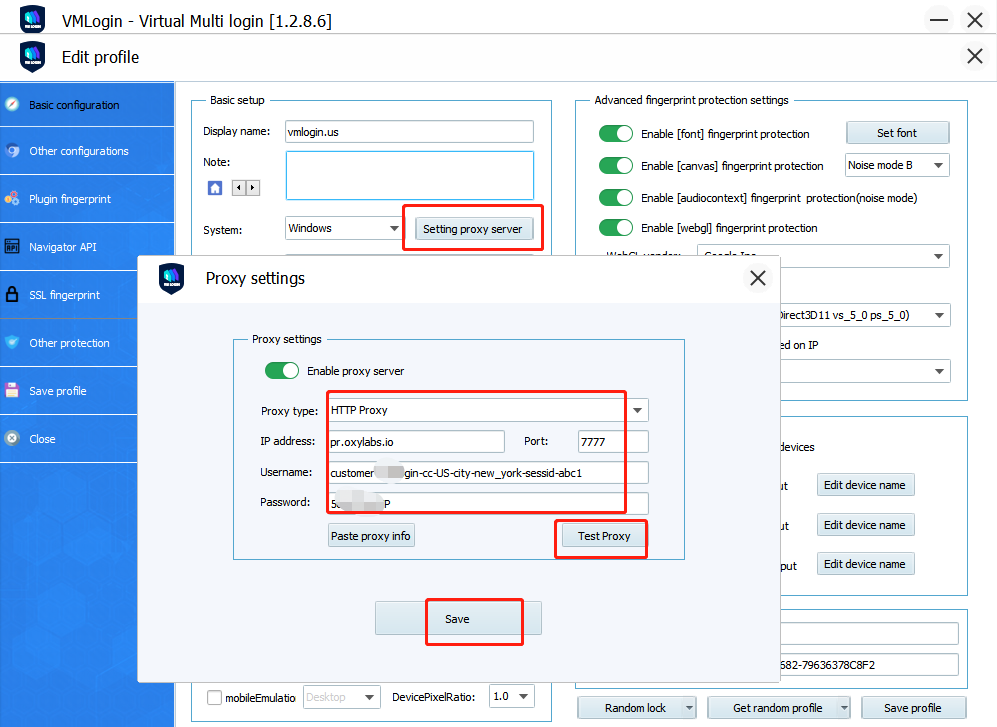
Task: Minimize the VMLogin main window
Action: point(939,20)
